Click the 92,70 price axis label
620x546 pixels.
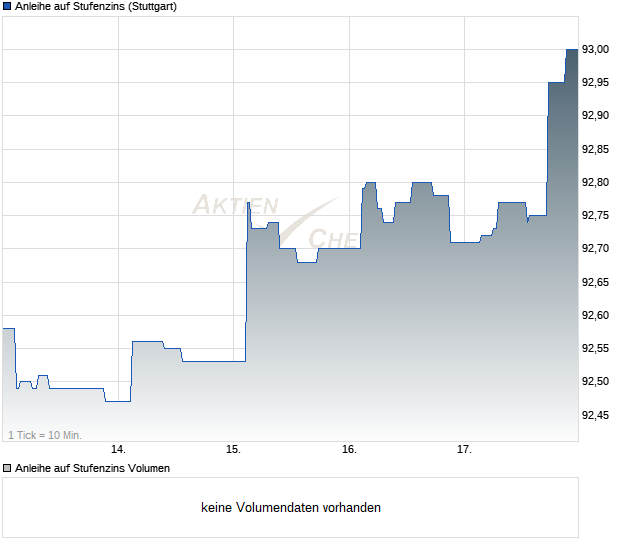(595, 248)
